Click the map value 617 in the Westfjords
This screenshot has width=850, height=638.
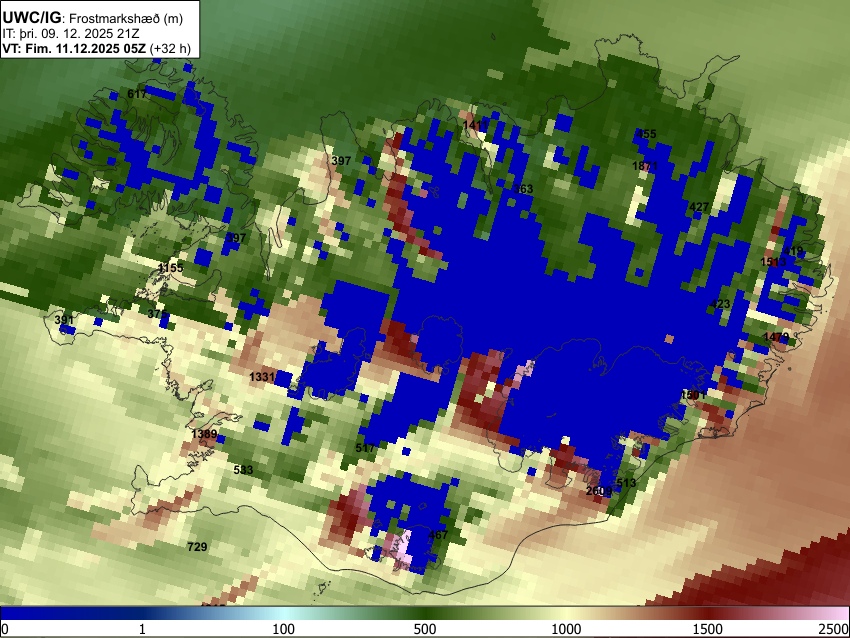click(x=137, y=94)
